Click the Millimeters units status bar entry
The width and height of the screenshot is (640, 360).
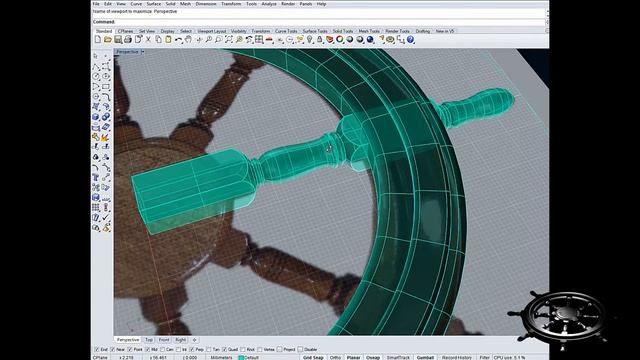221,358
